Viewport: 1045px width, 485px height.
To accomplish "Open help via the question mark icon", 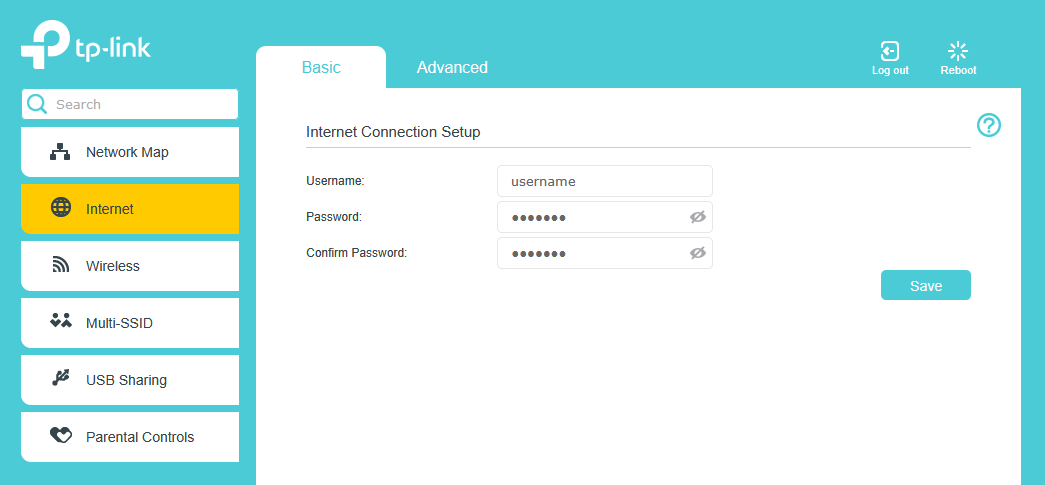I will (x=989, y=125).
